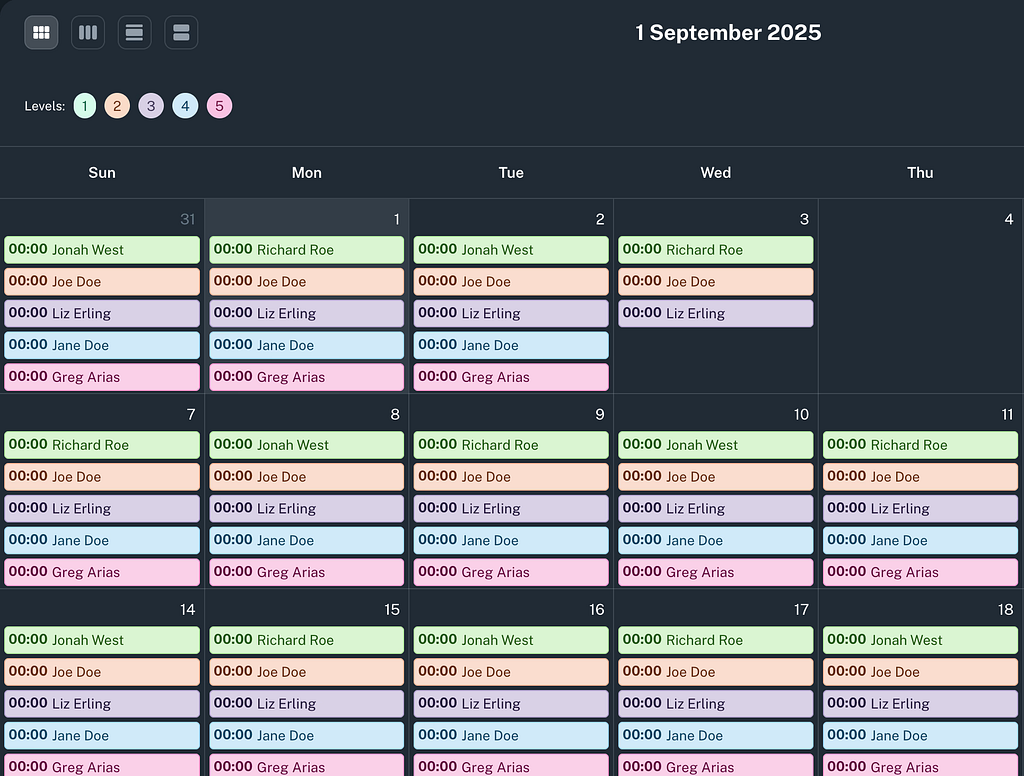
Task: Select day number 9
Action: (600, 415)
